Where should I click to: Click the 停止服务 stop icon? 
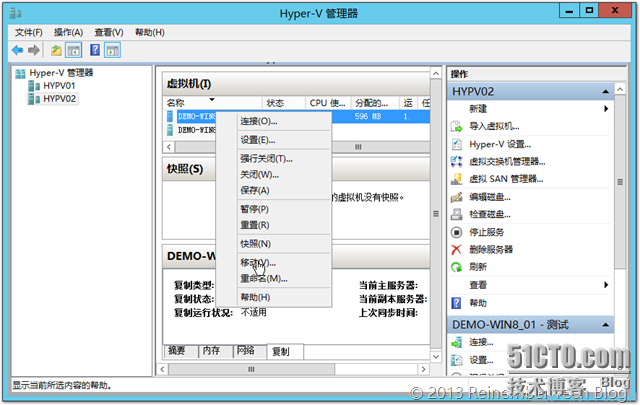456,232
